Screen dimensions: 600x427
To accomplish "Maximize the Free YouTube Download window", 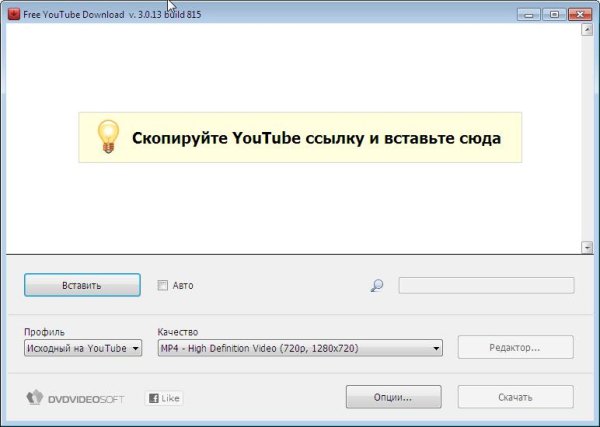I will pyautogui.click(x=554, y=15).
